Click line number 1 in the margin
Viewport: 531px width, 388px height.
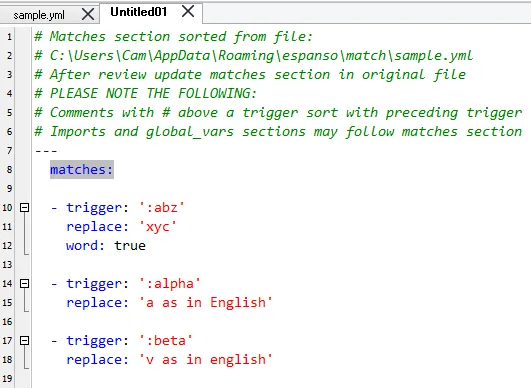pyautogui.click(x=9, y=37)
